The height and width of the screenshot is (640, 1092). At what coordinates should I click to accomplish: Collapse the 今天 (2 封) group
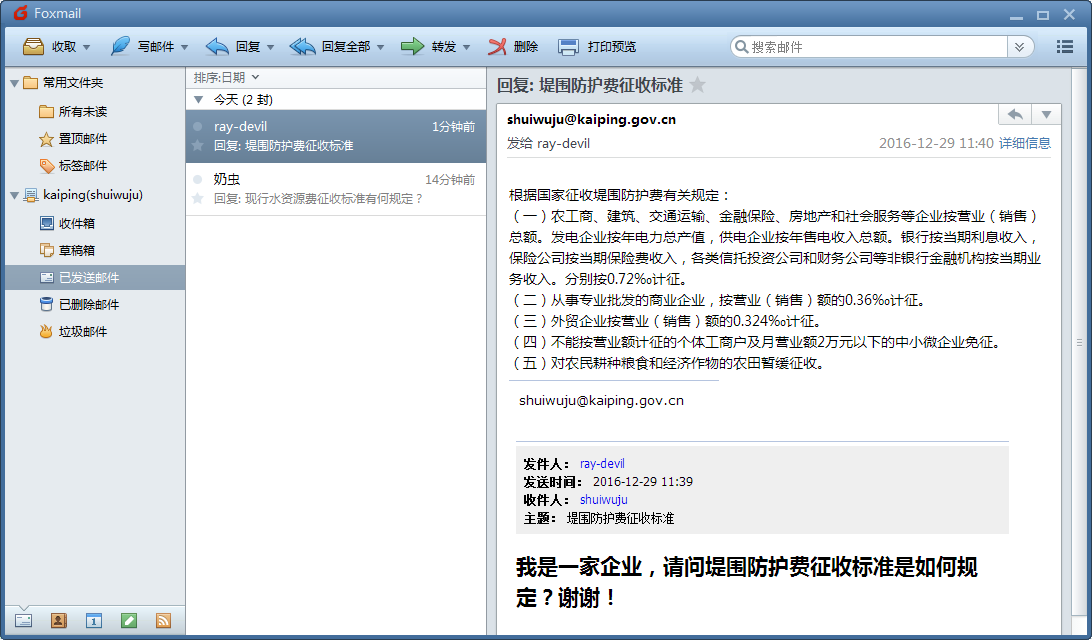199,100
